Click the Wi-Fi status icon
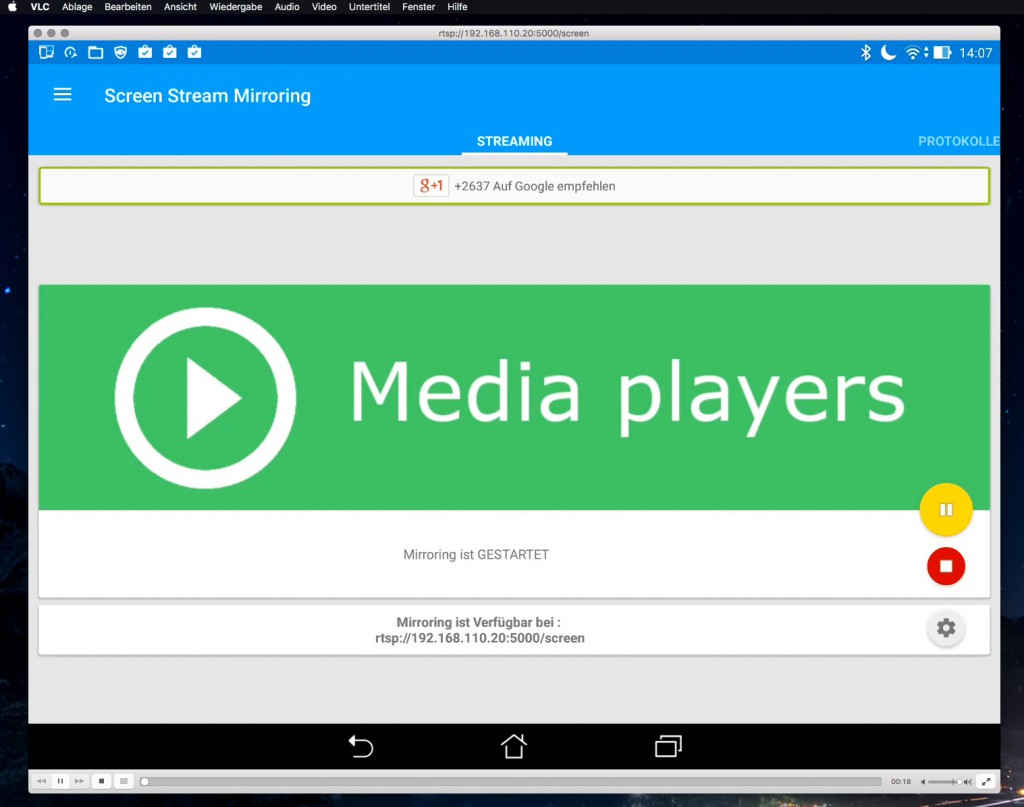The image size is (1024, 807). click(x=912, y=52)
